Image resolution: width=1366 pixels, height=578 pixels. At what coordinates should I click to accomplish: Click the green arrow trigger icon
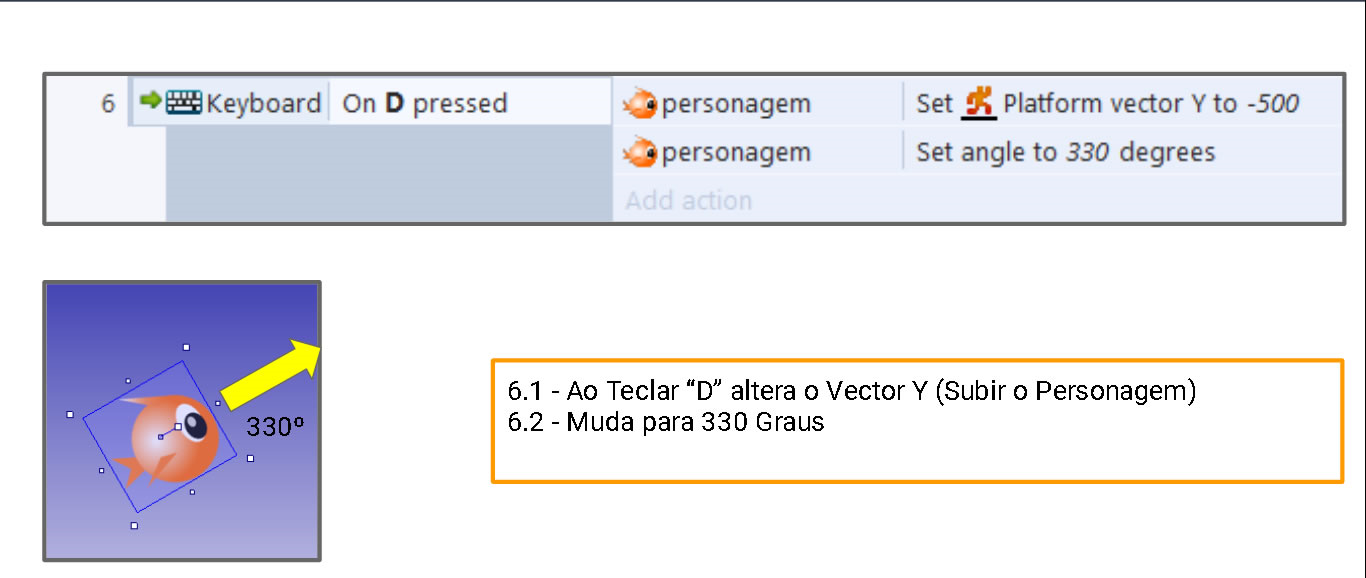coord(150,101)
